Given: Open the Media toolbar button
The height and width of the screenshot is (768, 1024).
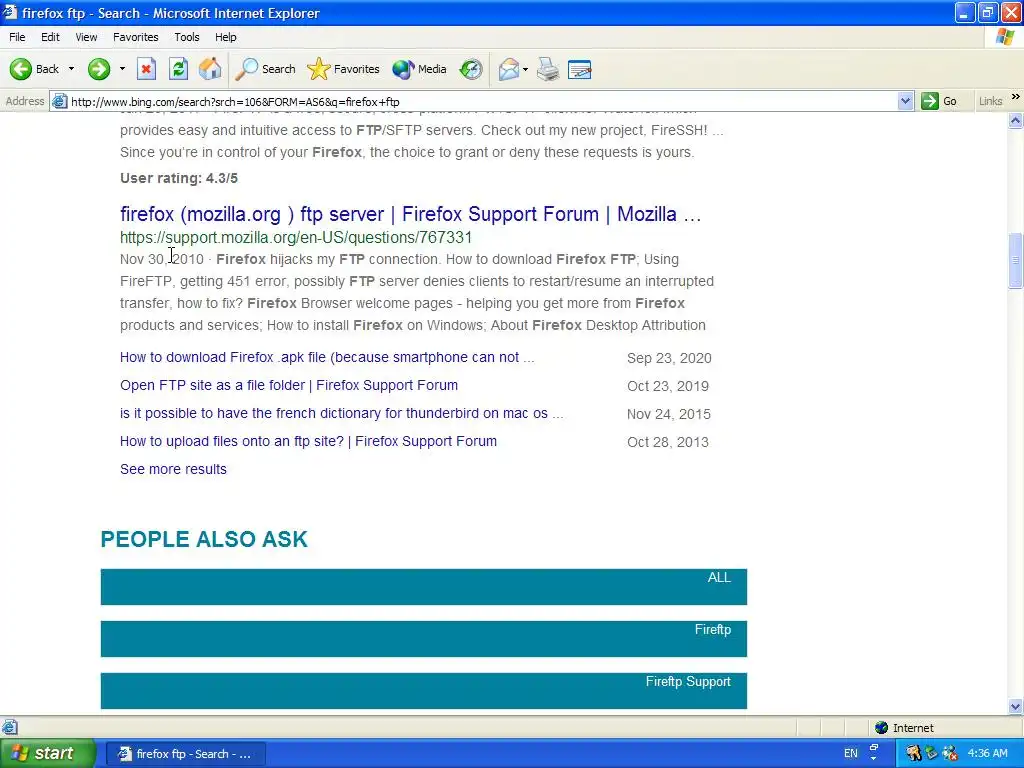Looking at the screenshot, I should (419, 69).
